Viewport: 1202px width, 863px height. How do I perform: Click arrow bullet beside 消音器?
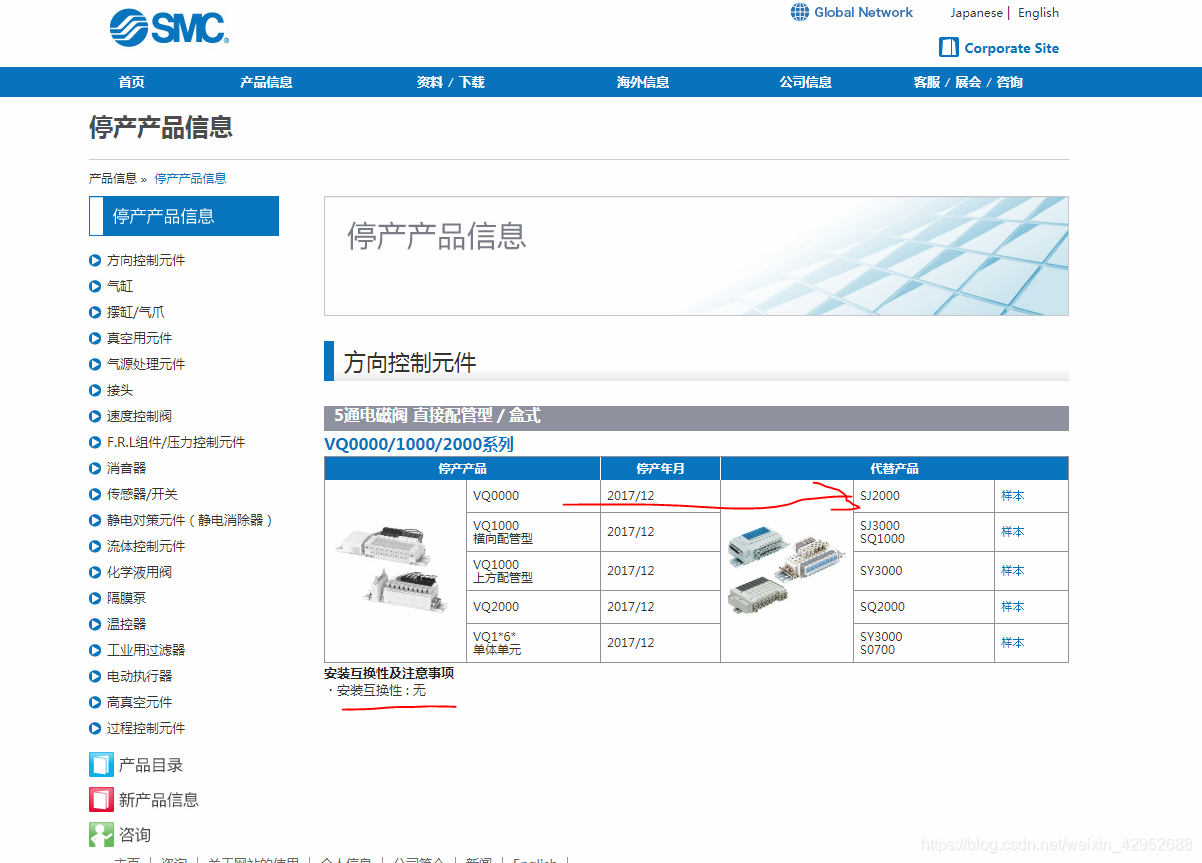point(95,468)
